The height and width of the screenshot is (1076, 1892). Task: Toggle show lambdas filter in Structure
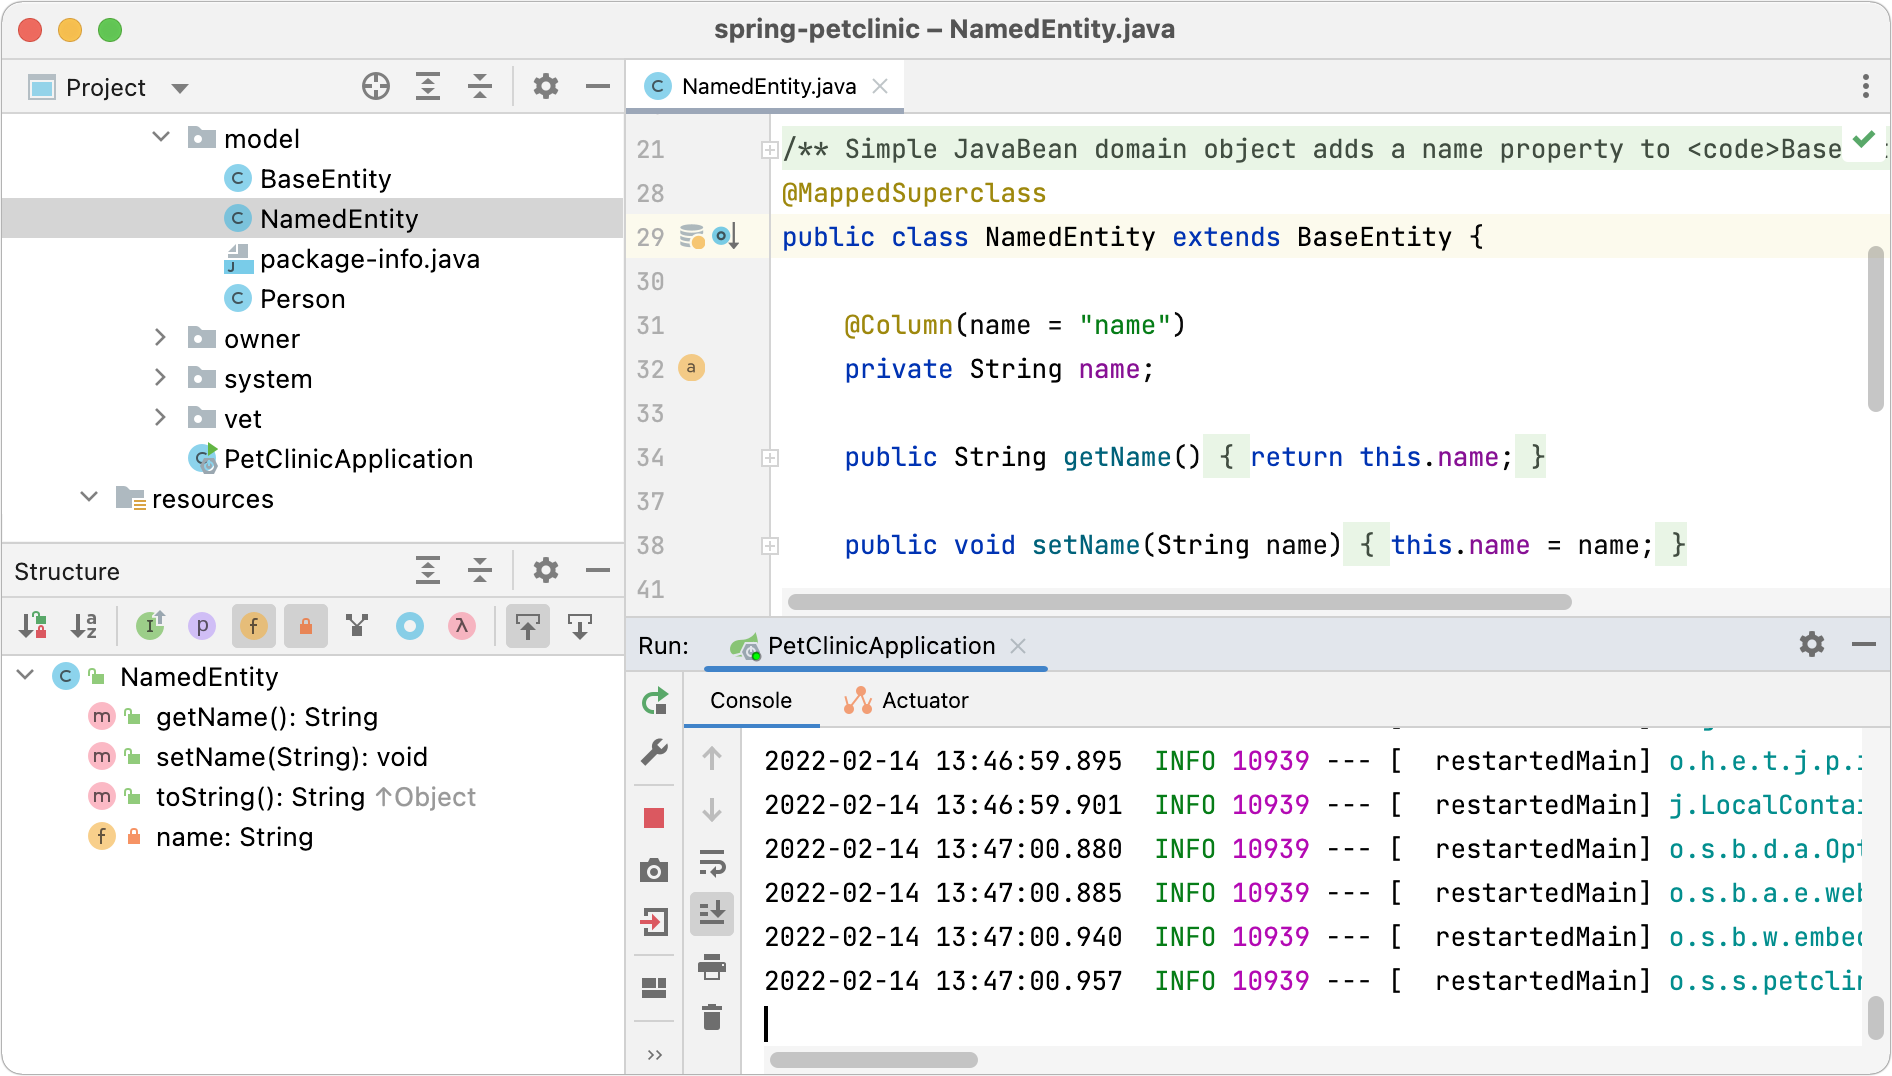[x=462, y=626]
